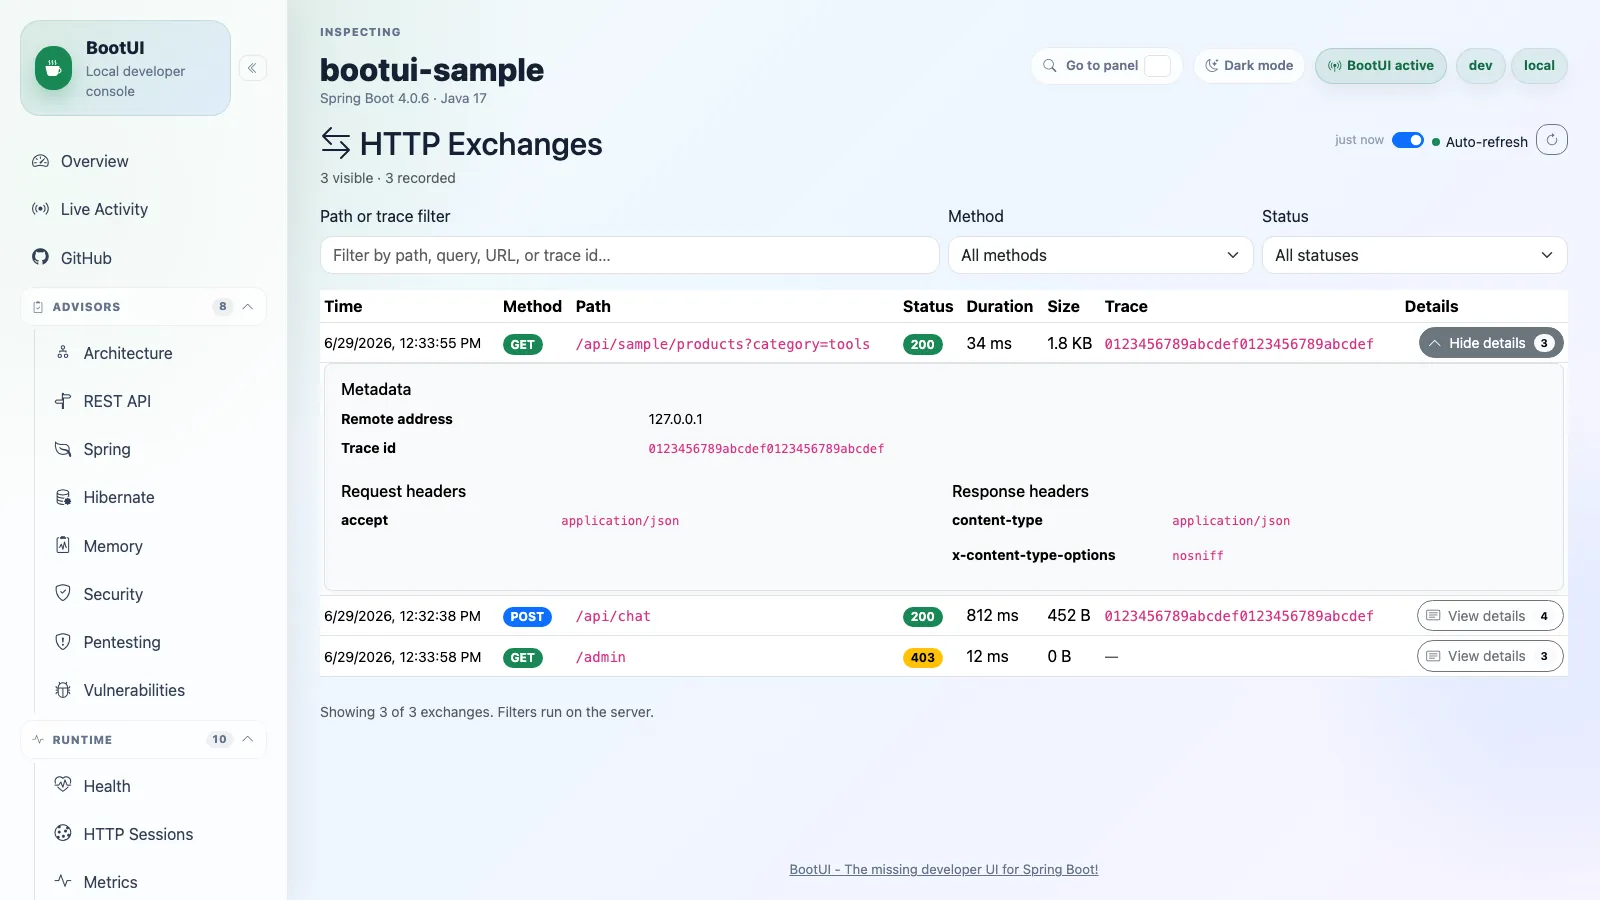Click the REST API signpost icon
Image resolution: width=1600 pixels, height=900 pixels.
(x=63, y=400)
